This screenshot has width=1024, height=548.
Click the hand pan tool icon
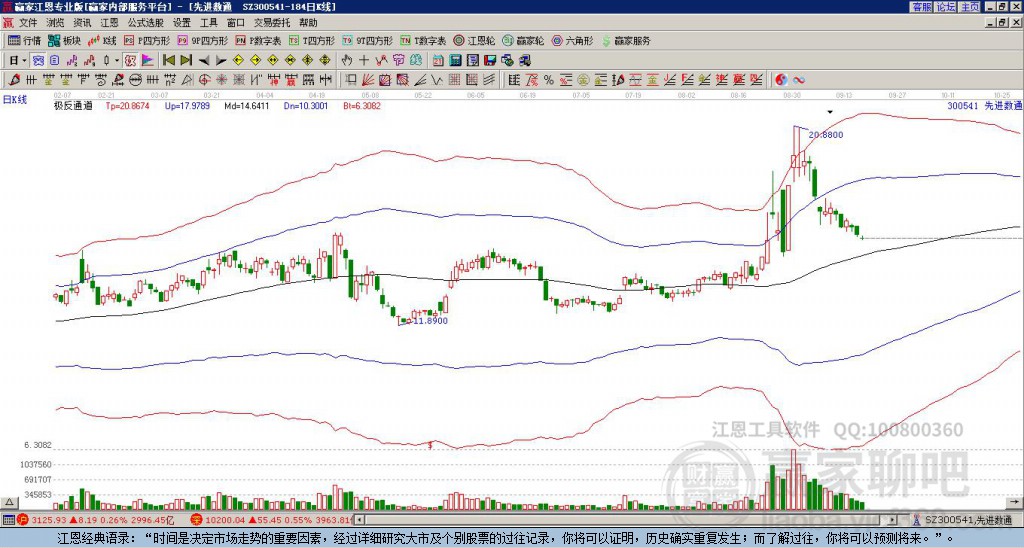(346, 61)
